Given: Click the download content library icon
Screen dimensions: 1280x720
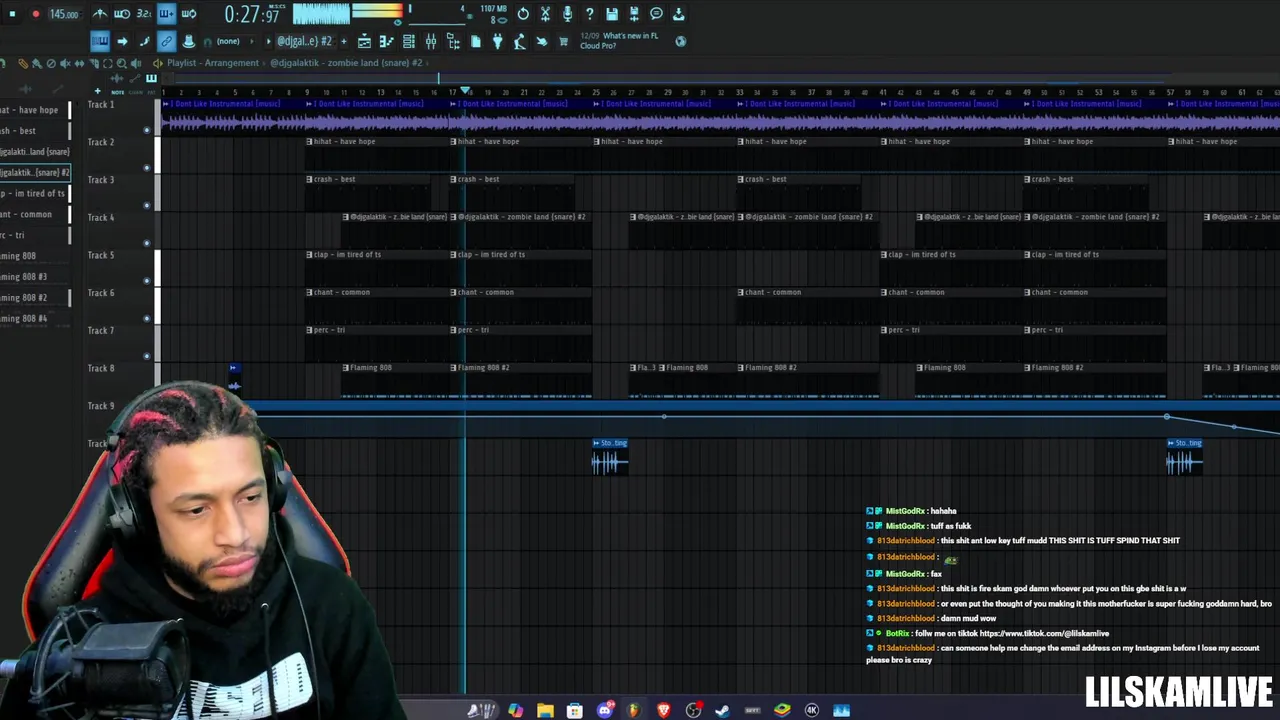Looking at the screenshot, I should click(x=678, y=14).
